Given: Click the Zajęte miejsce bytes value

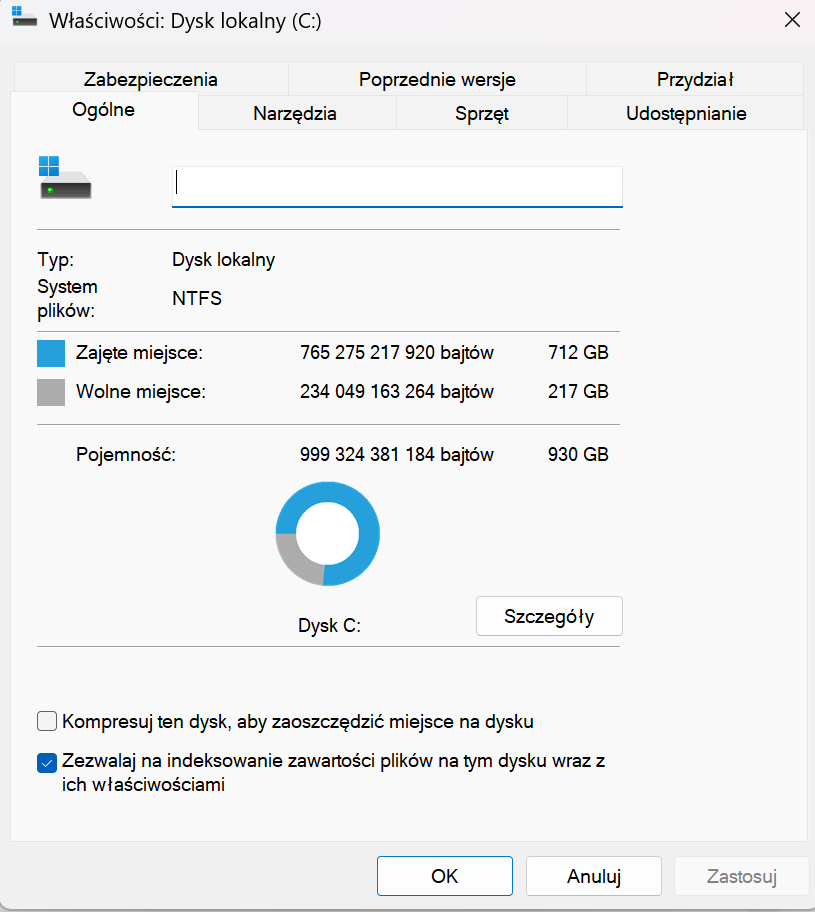Looking at the screenshot, I should click(396, 353).
